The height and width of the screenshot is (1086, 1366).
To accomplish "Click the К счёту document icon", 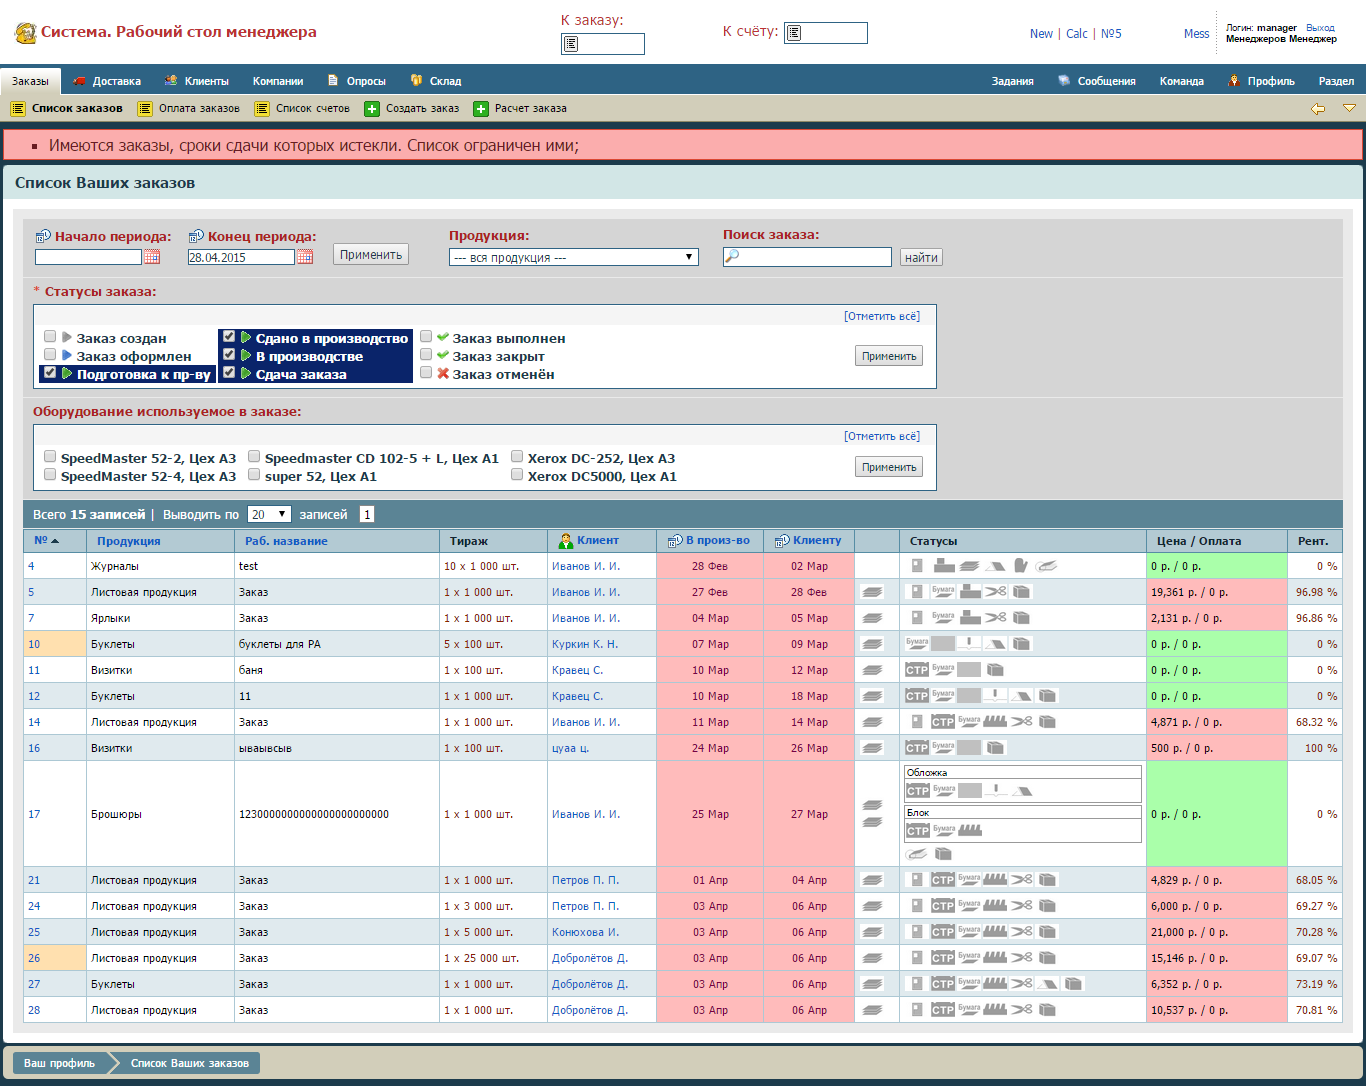I will 793,33.
